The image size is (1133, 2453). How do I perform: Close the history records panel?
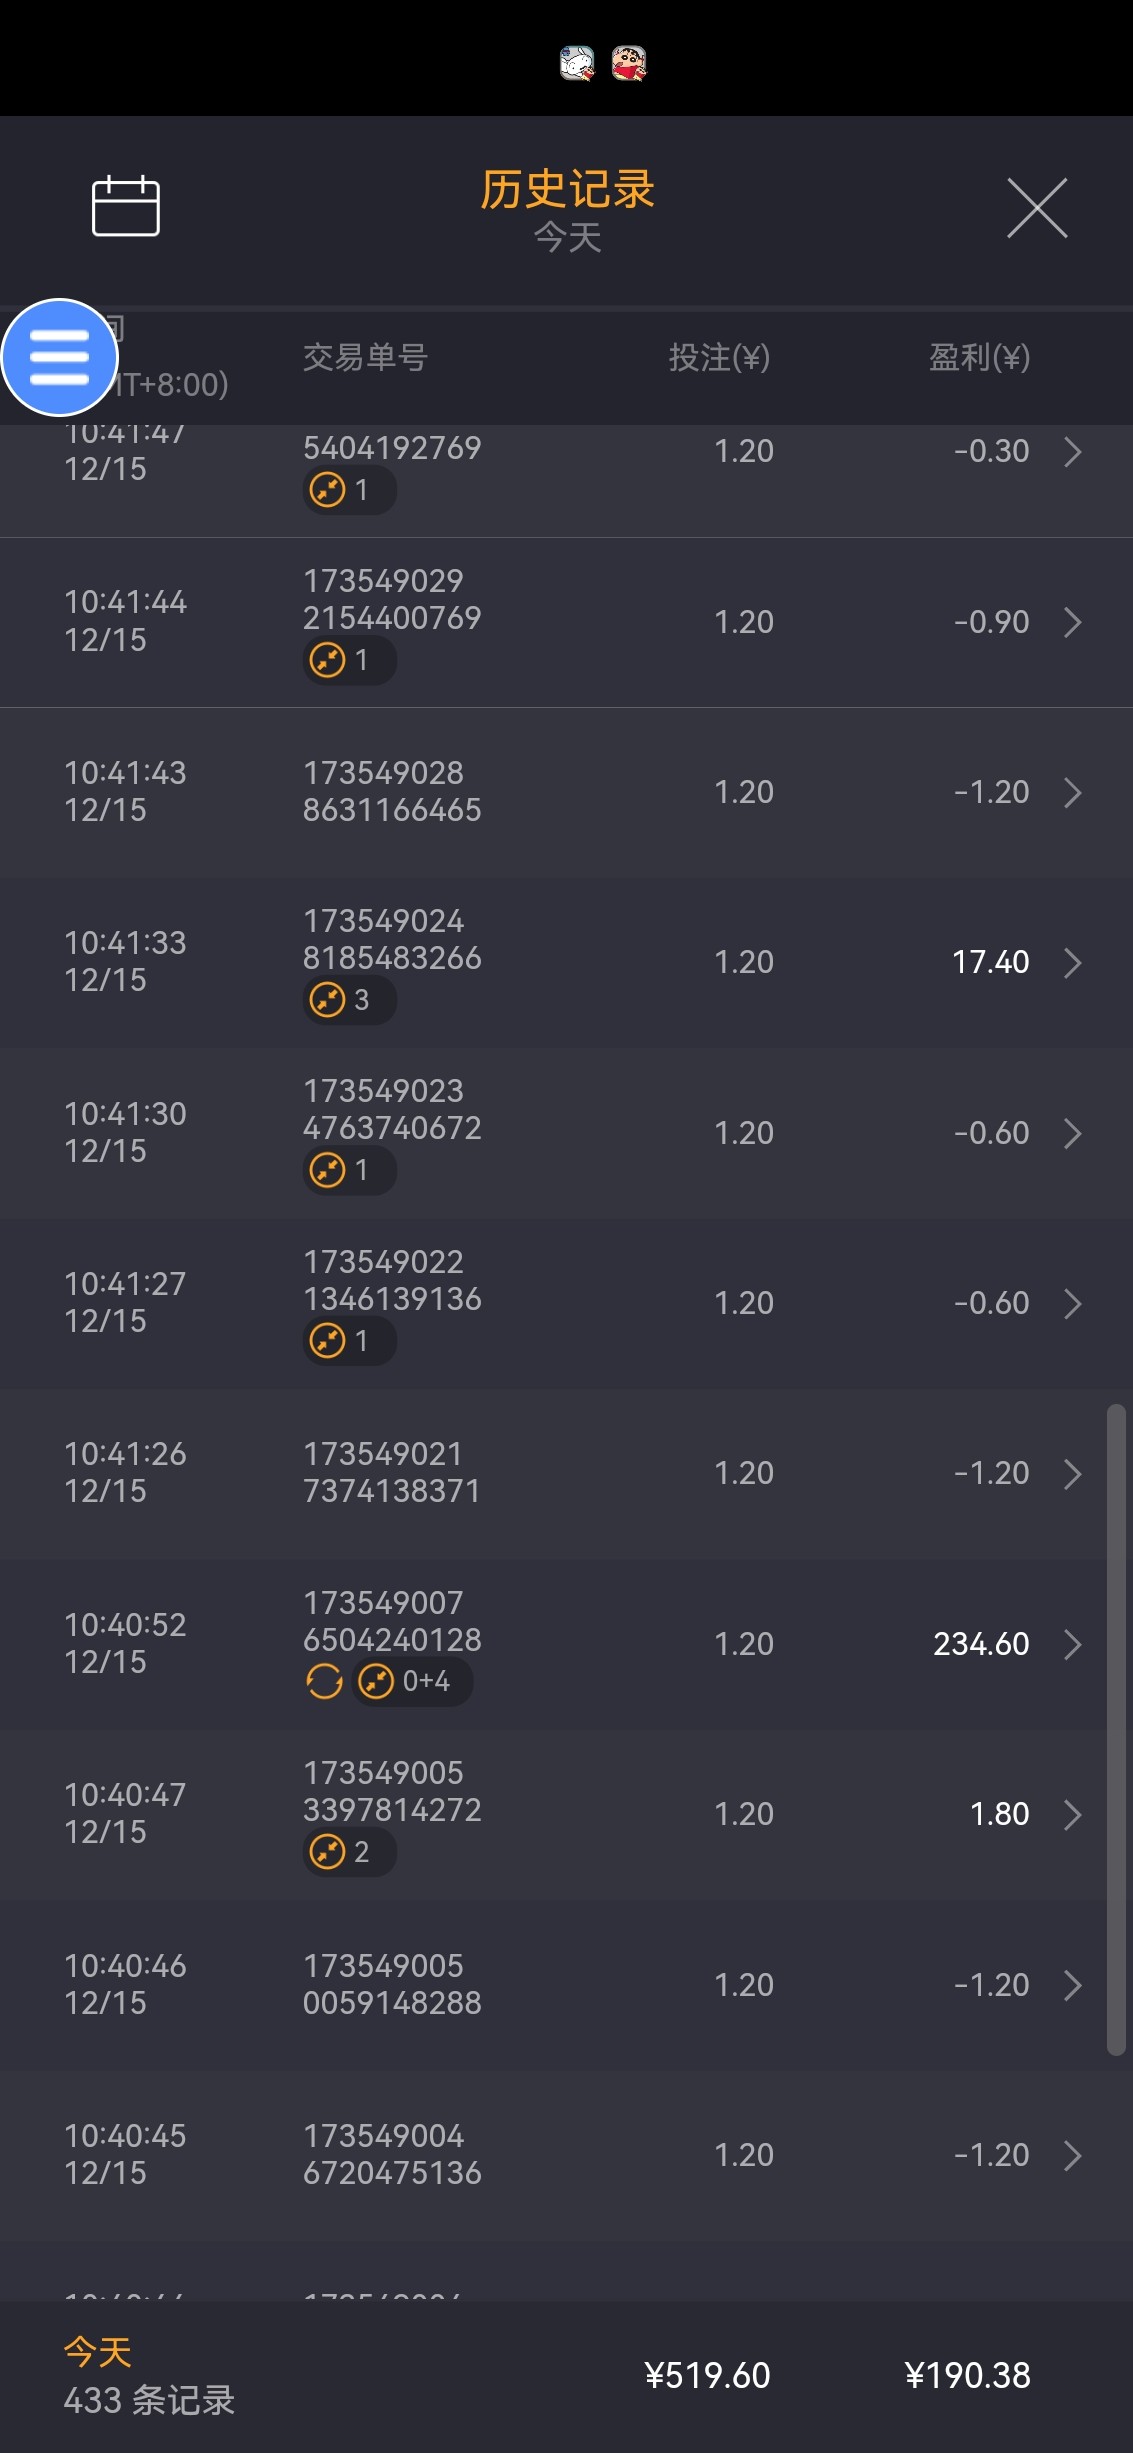pyautogui.click(x=1036, y=208)
